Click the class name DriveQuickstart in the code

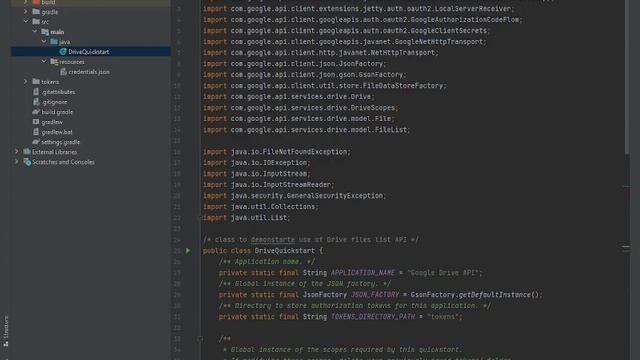(x=284, y=251)
